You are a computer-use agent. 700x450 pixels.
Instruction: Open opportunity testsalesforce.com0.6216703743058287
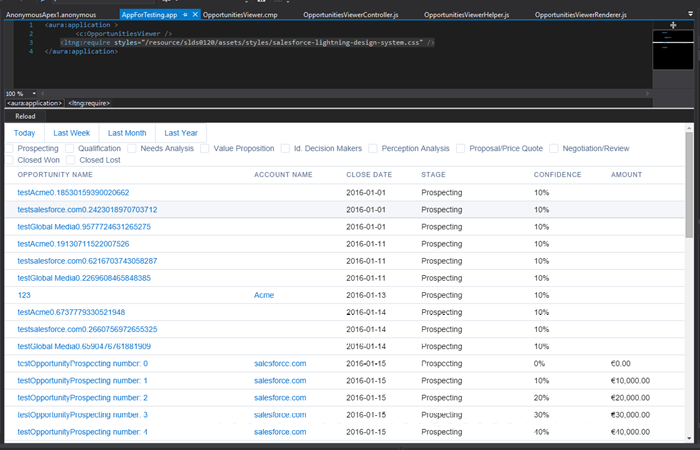click(x=87, y=261)
